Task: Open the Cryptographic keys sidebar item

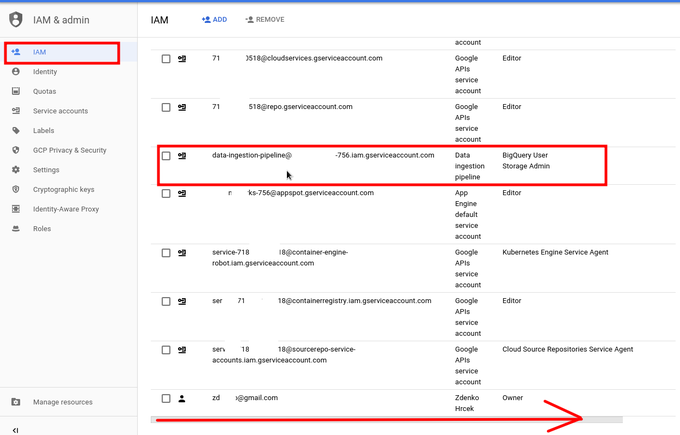Action: point(69,189)
